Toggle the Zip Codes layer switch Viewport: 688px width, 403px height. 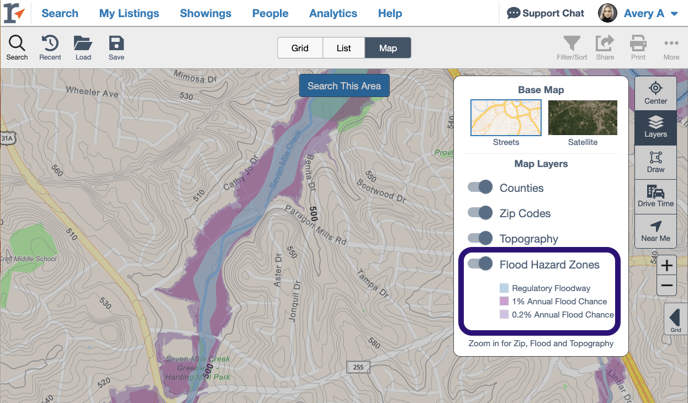481,213
